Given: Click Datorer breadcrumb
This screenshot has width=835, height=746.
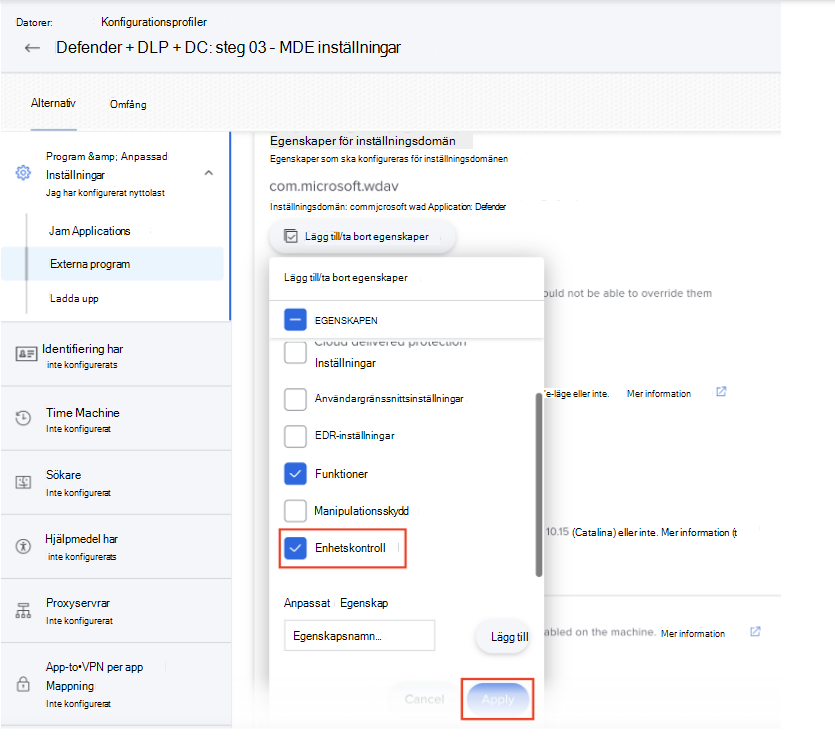Looking at the screenshot, I should (x=34, y=22).
